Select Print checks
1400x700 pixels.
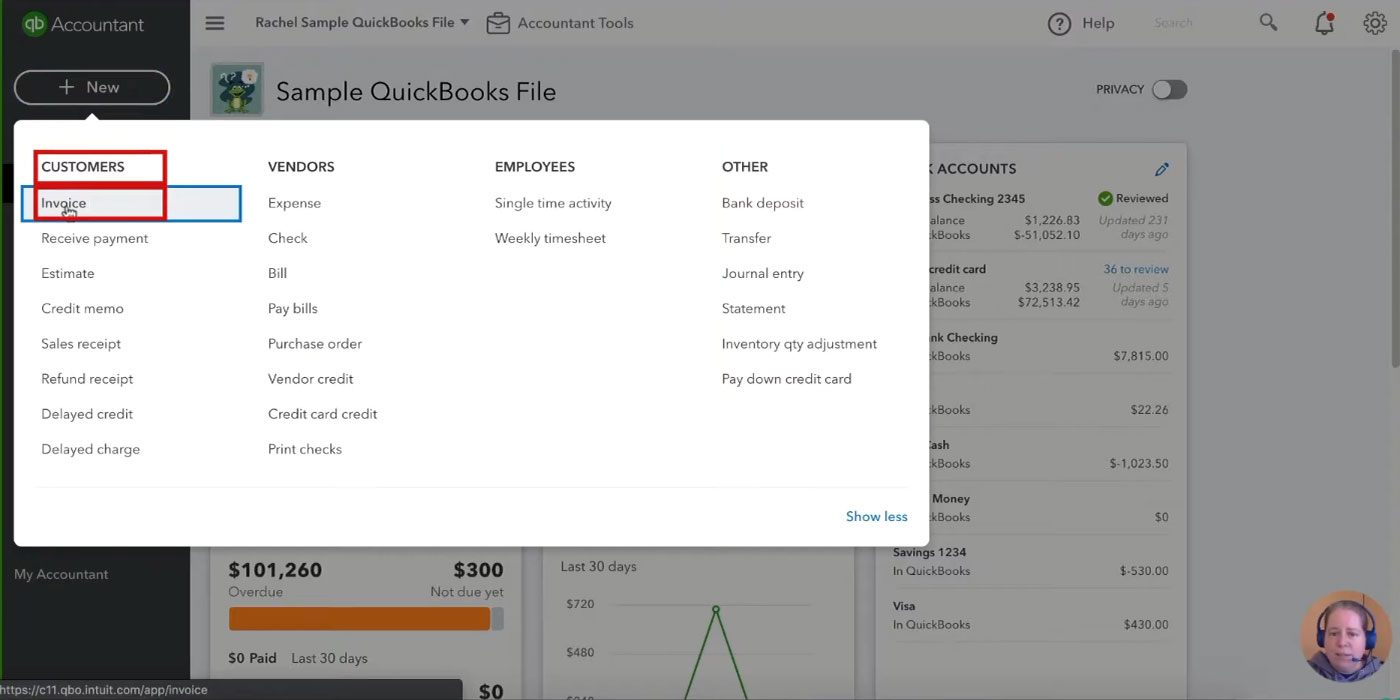click(305, 449)
